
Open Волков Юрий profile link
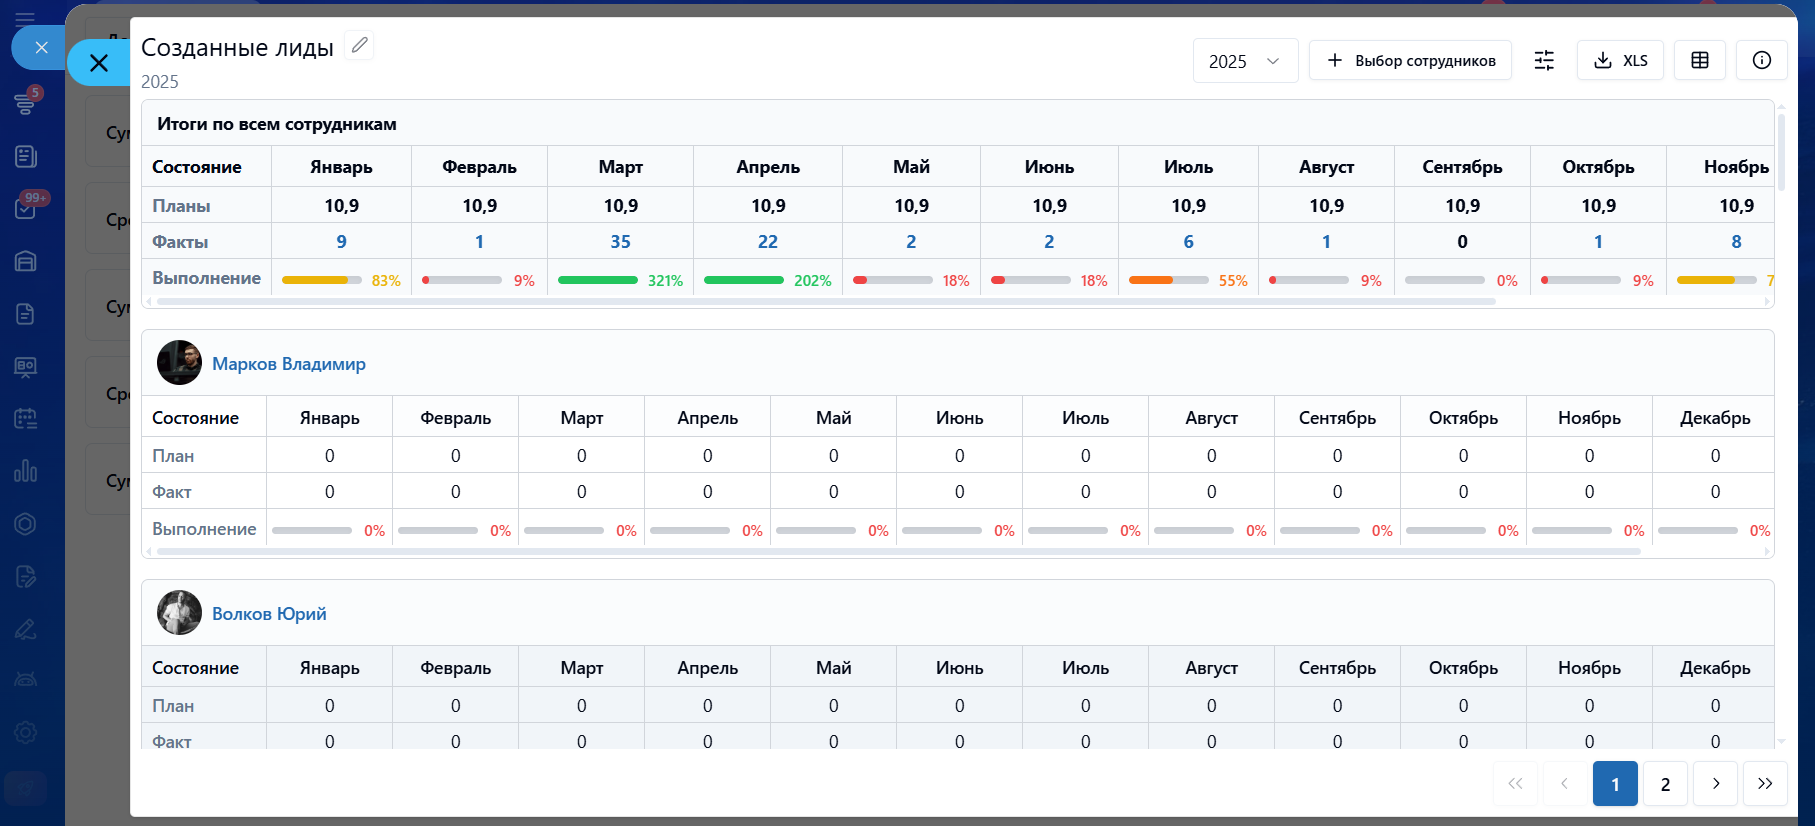[269, 614]
